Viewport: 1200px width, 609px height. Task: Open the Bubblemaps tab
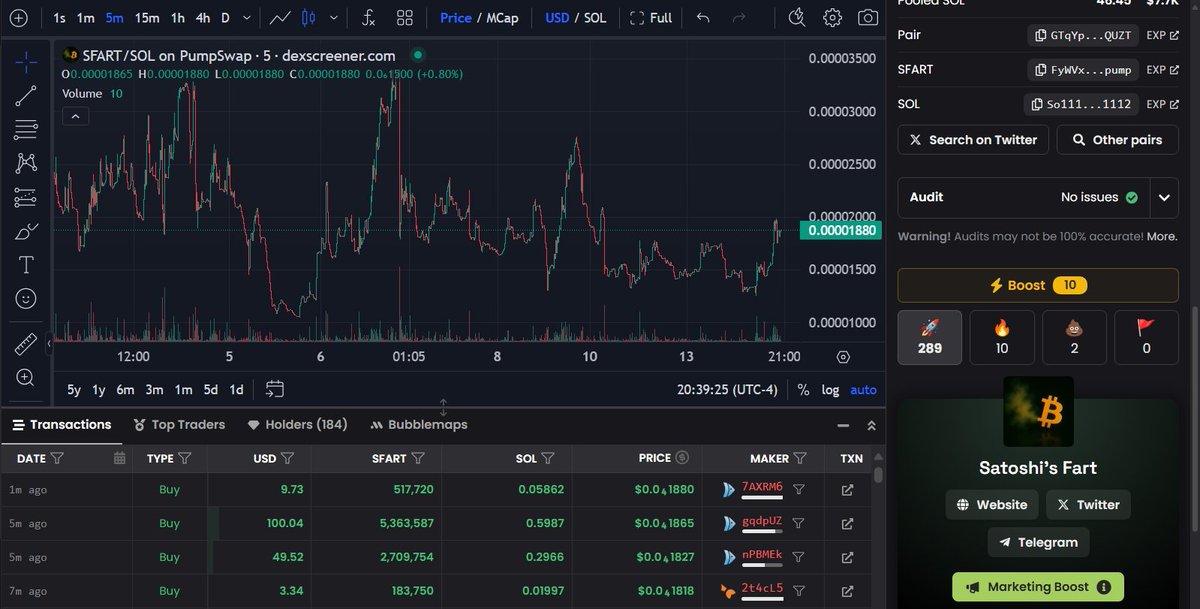[427, 424]
